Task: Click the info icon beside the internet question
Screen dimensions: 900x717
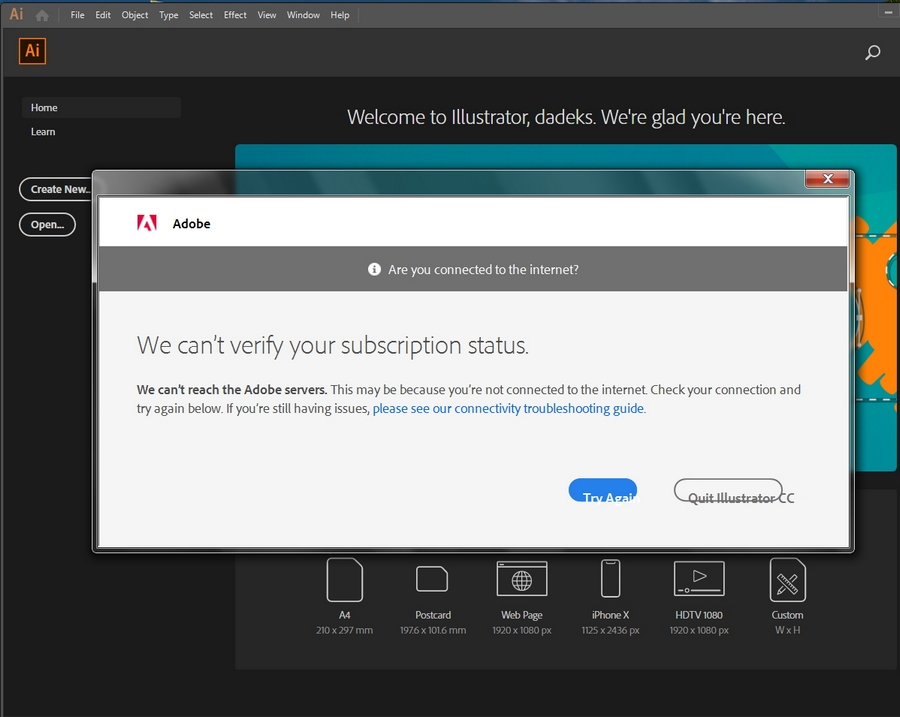Action: (374, 269)
